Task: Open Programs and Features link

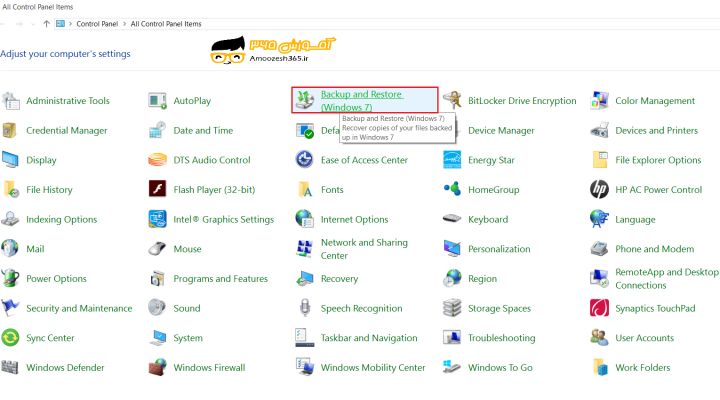Action: [x=220, y=279]
